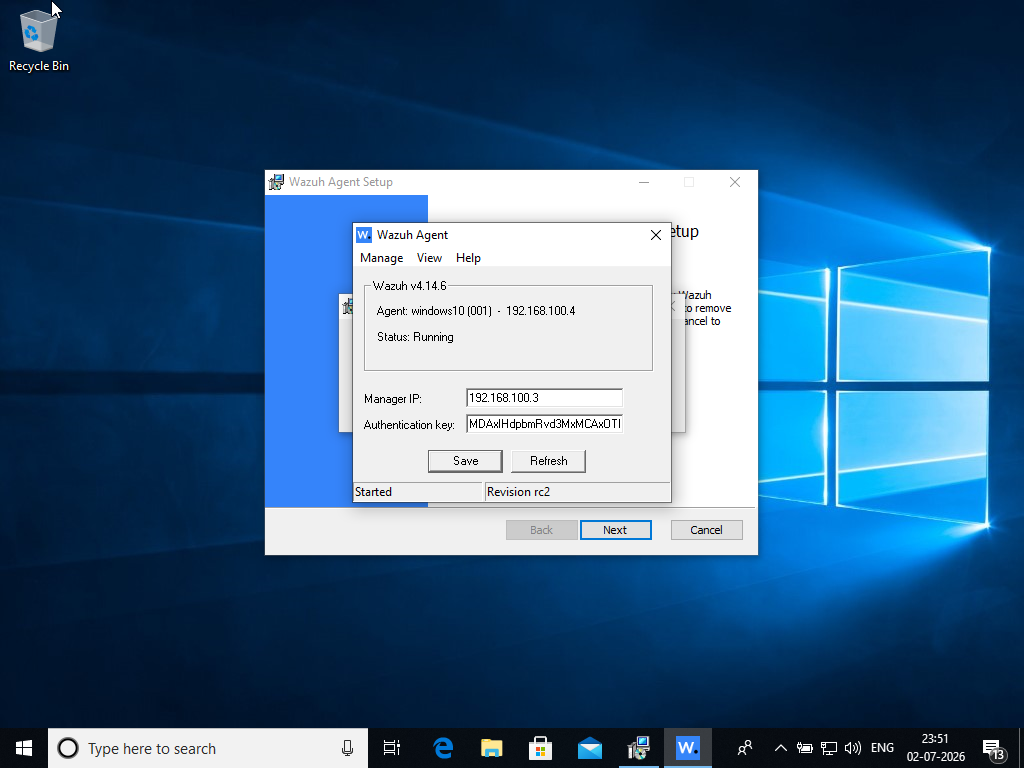Screen dimensions: 1024x768
Task: Open Task View on the taskbar
Action: [x=392, y=748]
